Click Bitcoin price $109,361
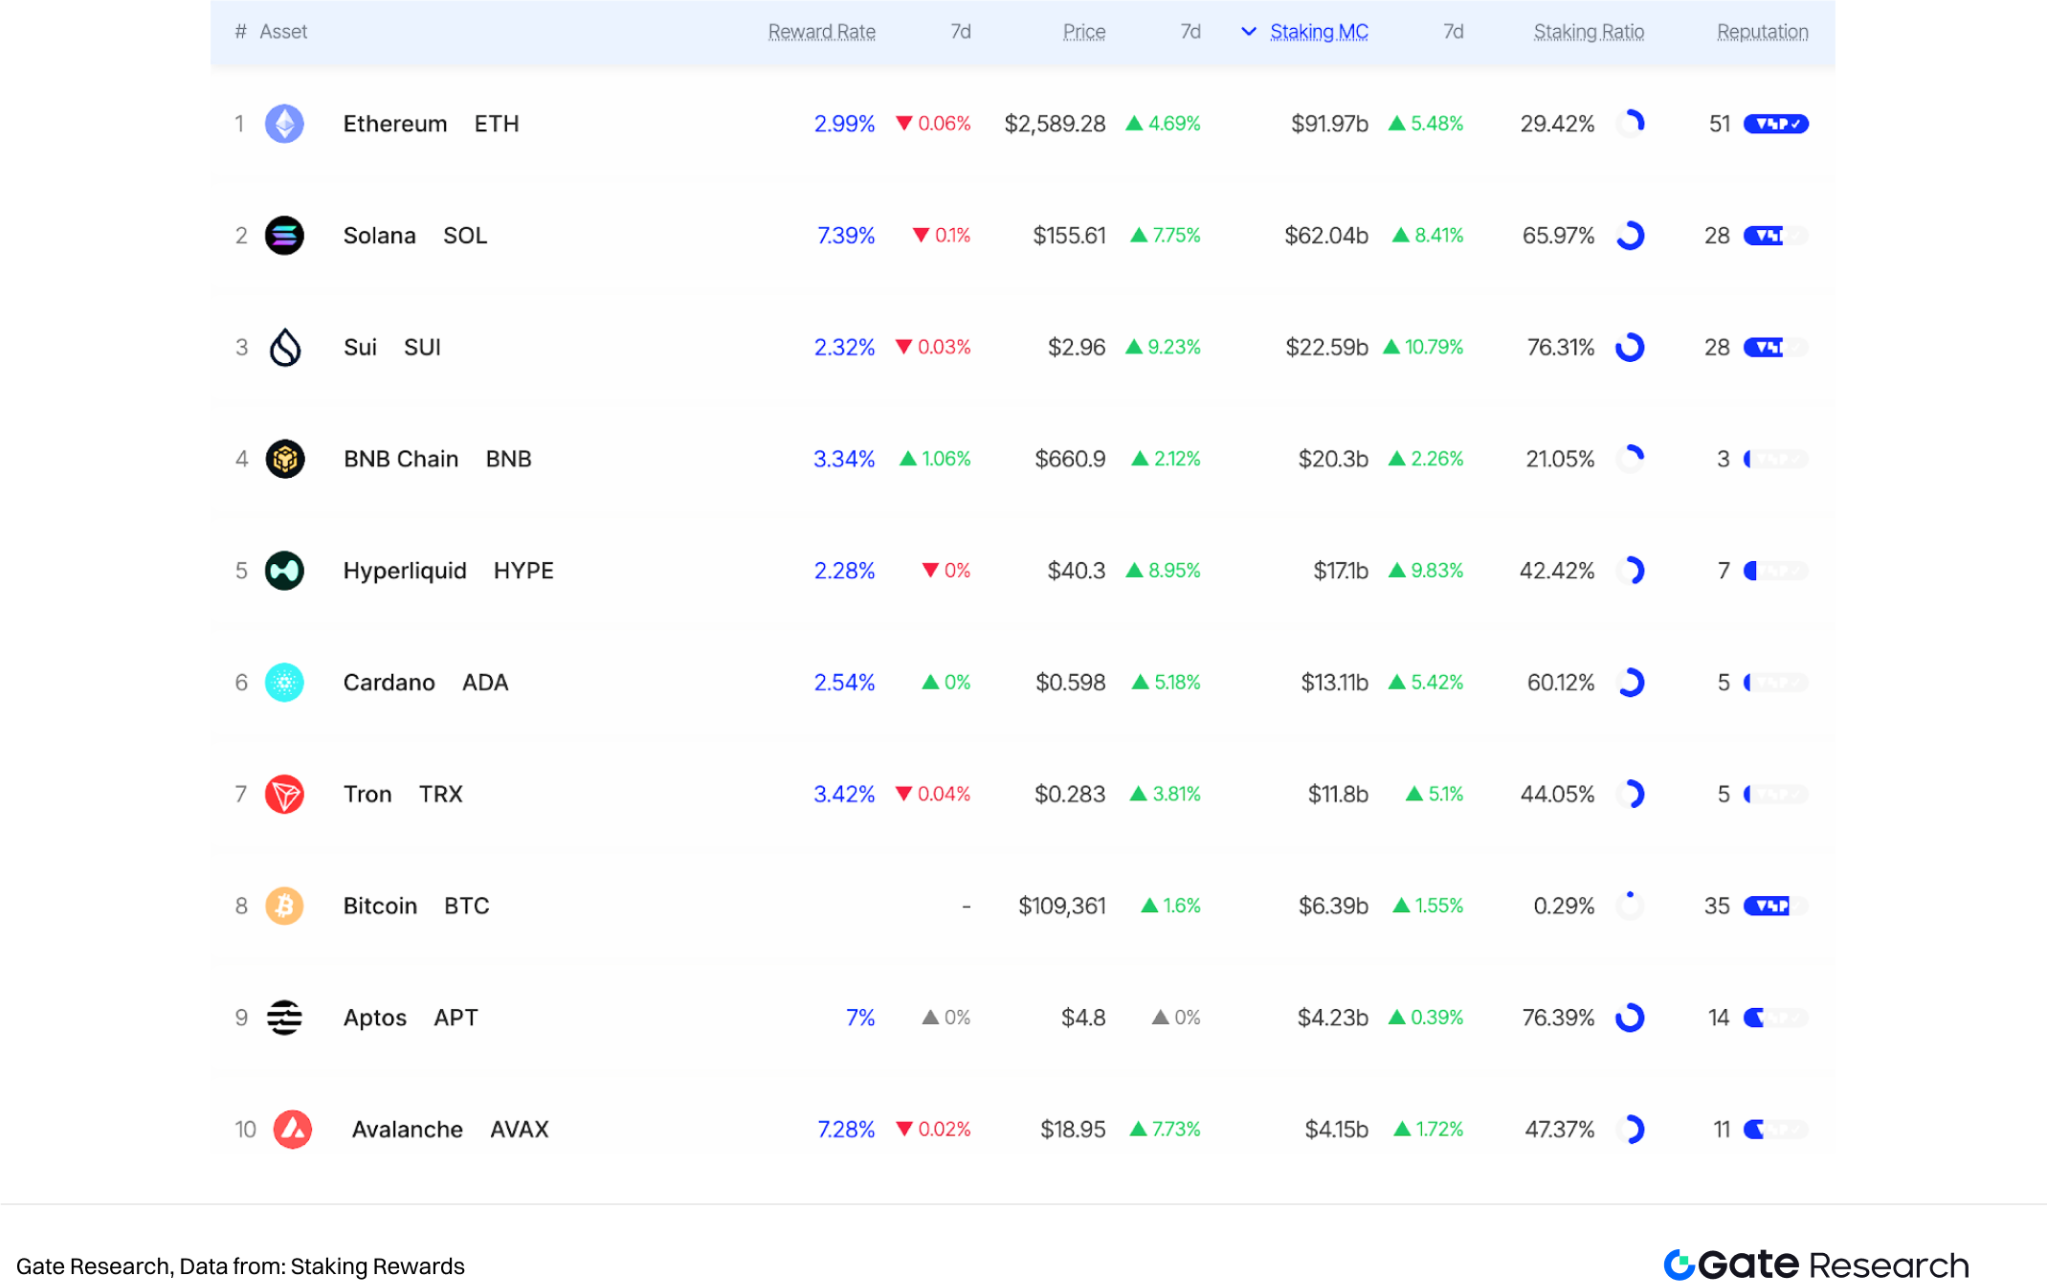2047x1281 pixels. [1062, 906]
